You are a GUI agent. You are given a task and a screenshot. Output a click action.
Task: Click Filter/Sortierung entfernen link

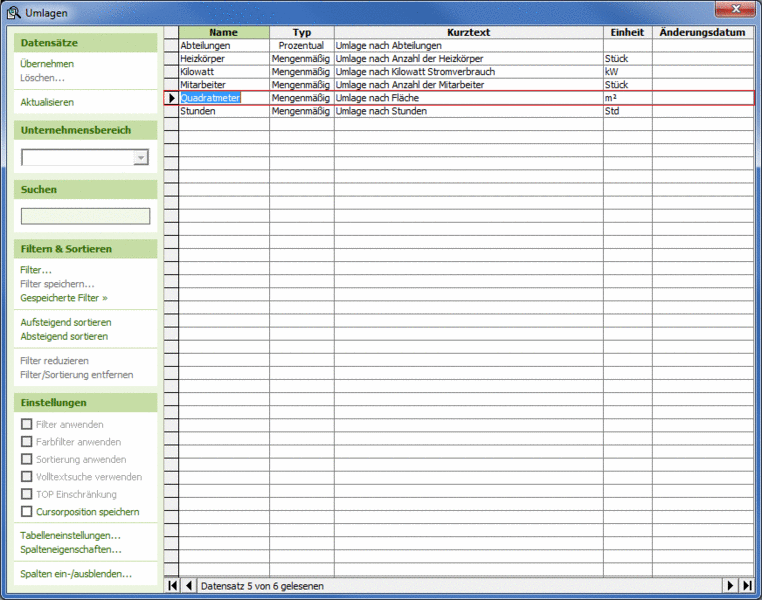(x=76, y=375)
